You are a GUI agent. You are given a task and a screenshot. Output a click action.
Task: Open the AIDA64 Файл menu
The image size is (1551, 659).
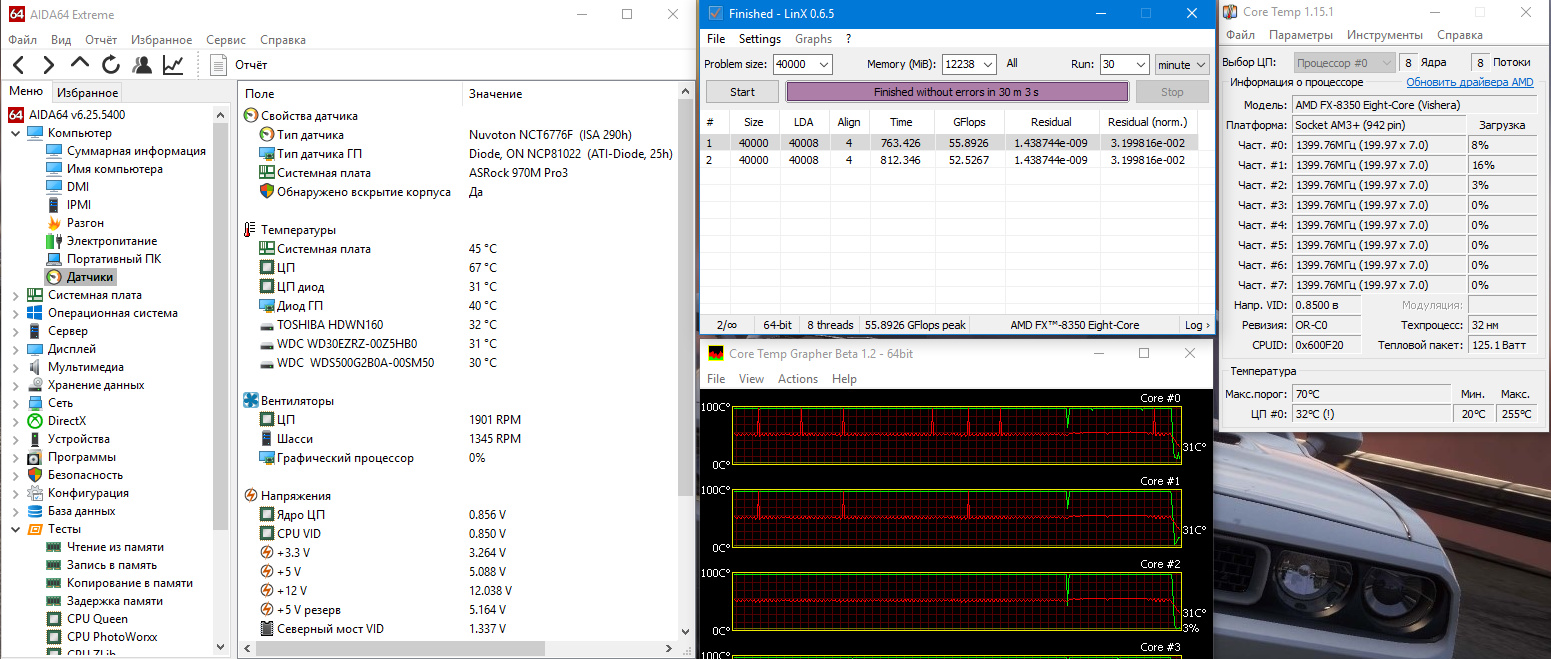coord(22,40)
